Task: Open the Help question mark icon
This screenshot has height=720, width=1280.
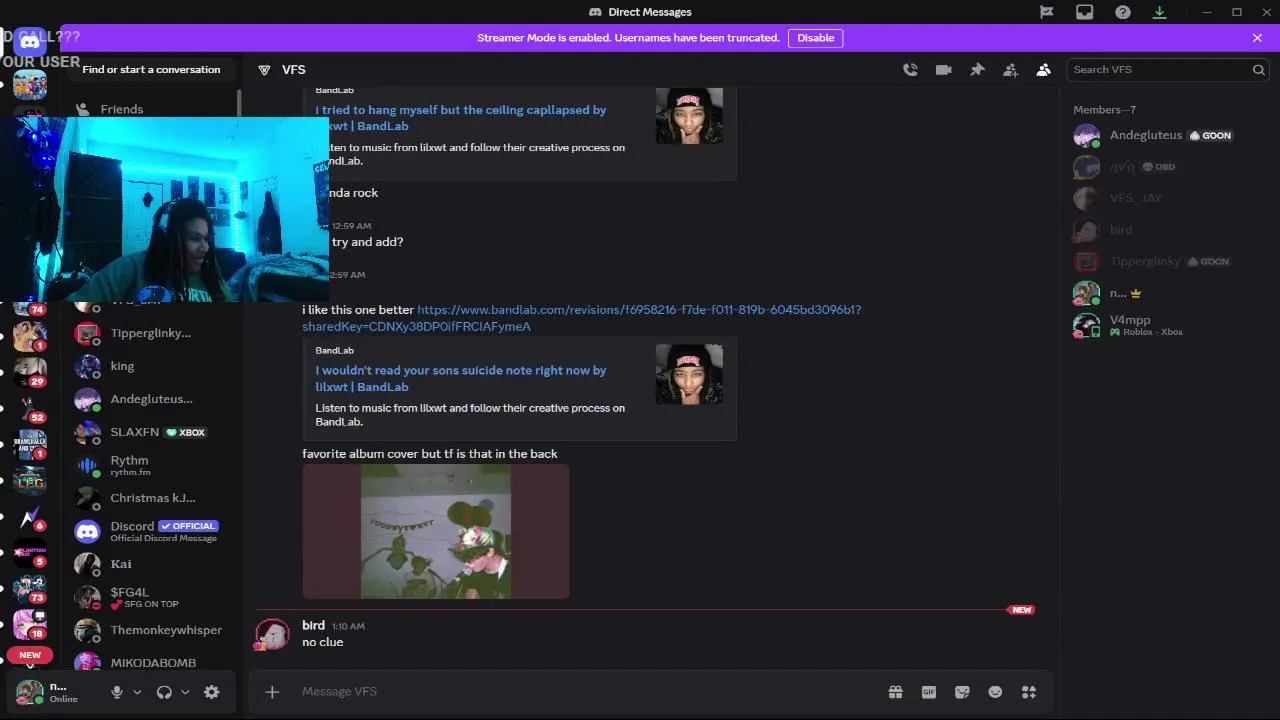Action: (1123, 12)
